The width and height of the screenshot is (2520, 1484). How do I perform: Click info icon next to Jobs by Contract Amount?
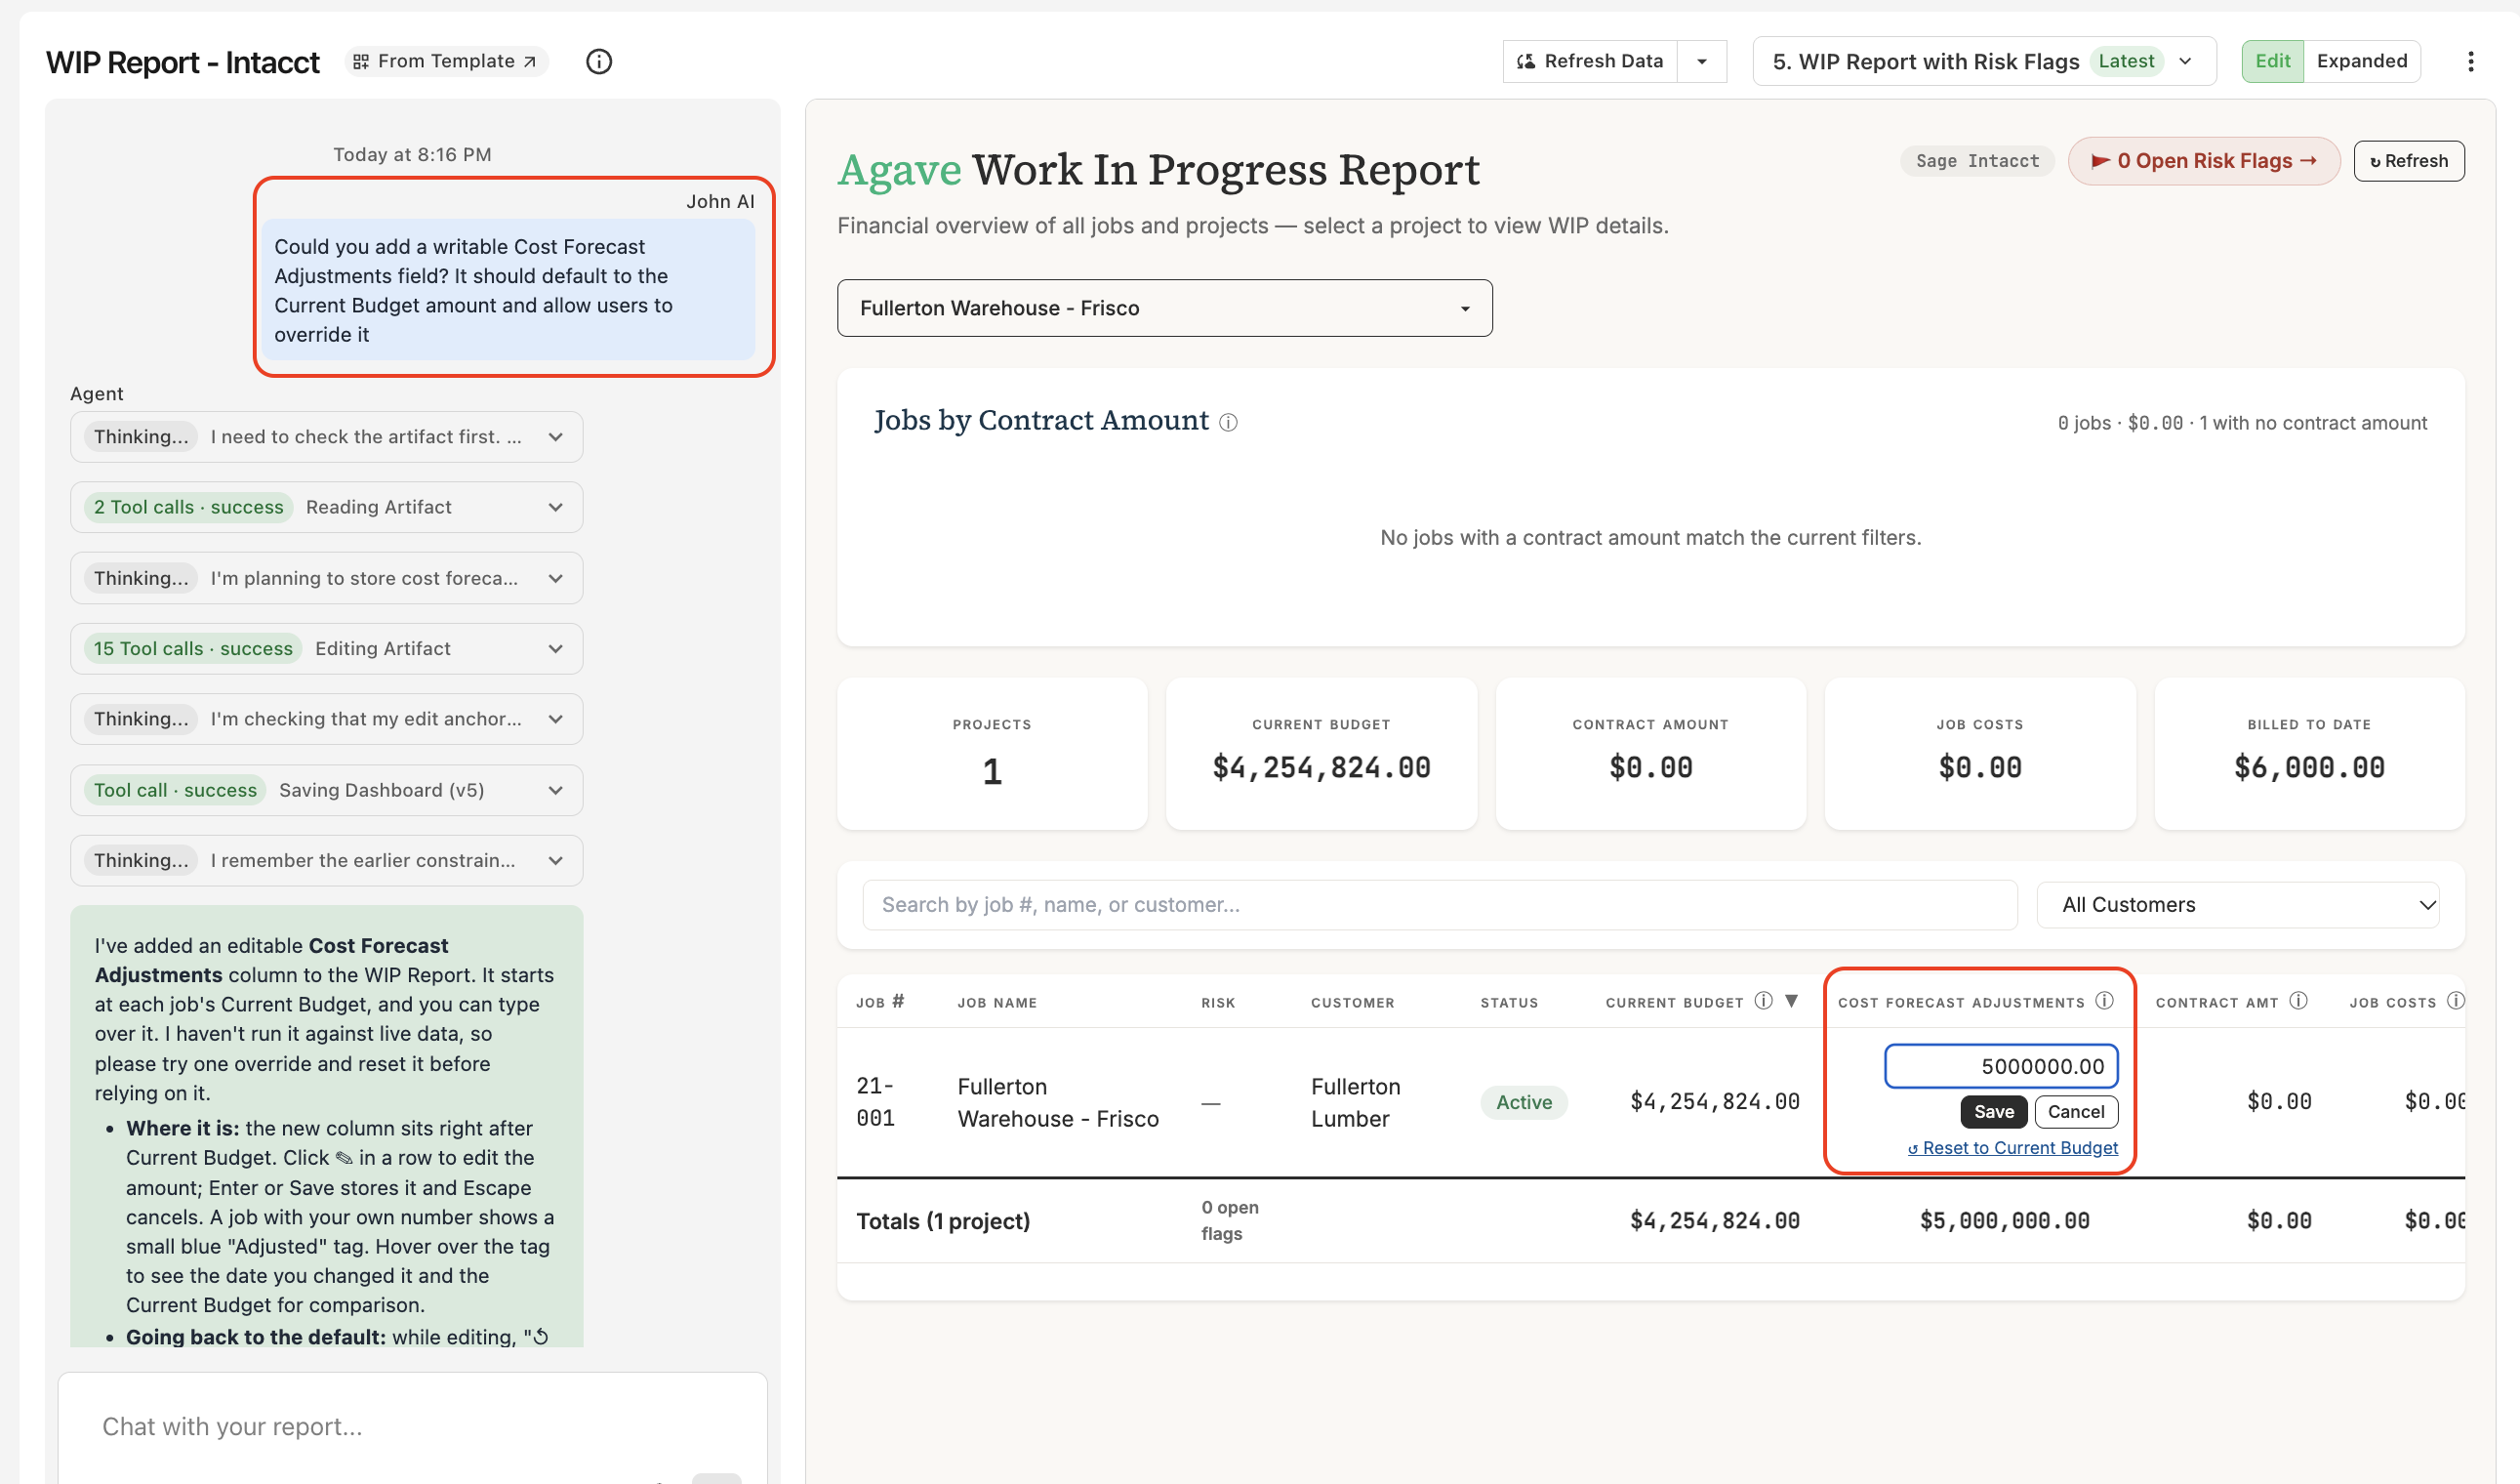click(x=1229, y=423)
